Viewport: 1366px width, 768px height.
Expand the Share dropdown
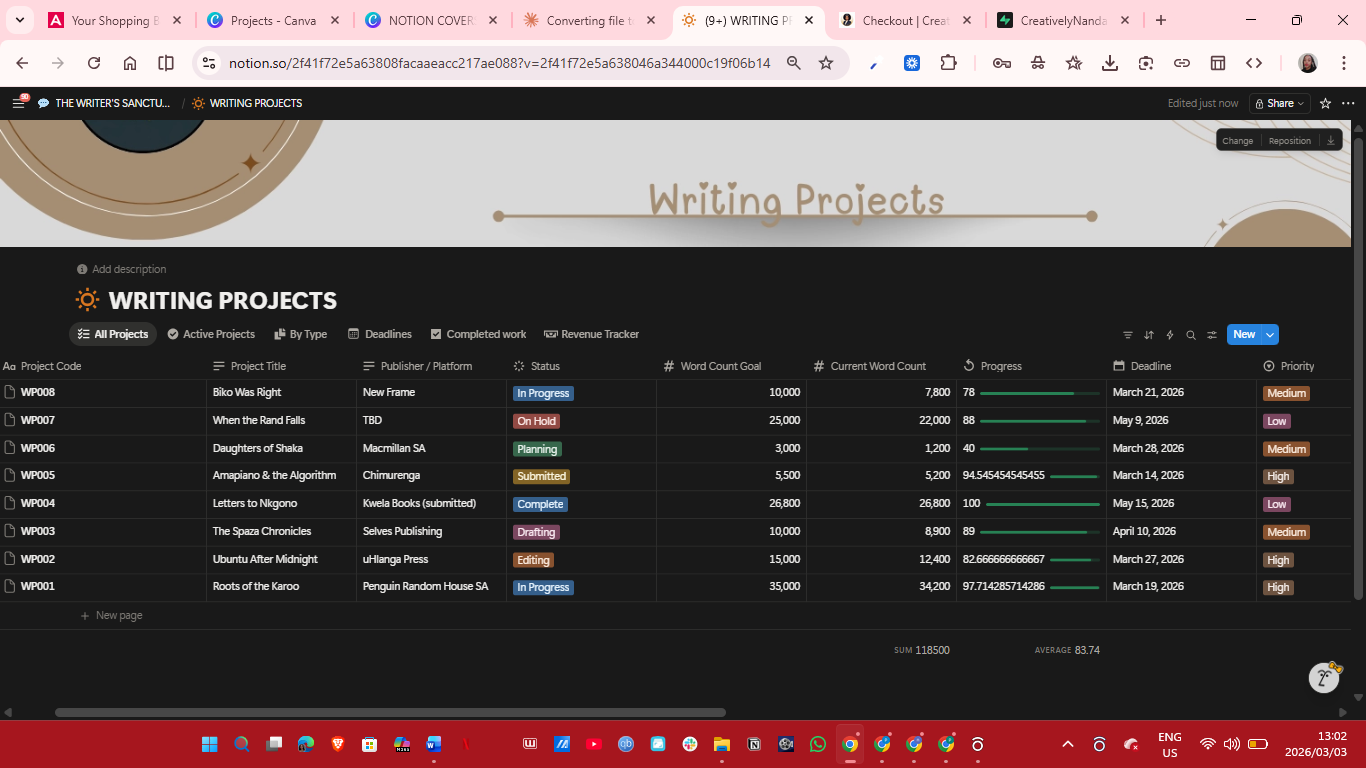coord(1281,103)
